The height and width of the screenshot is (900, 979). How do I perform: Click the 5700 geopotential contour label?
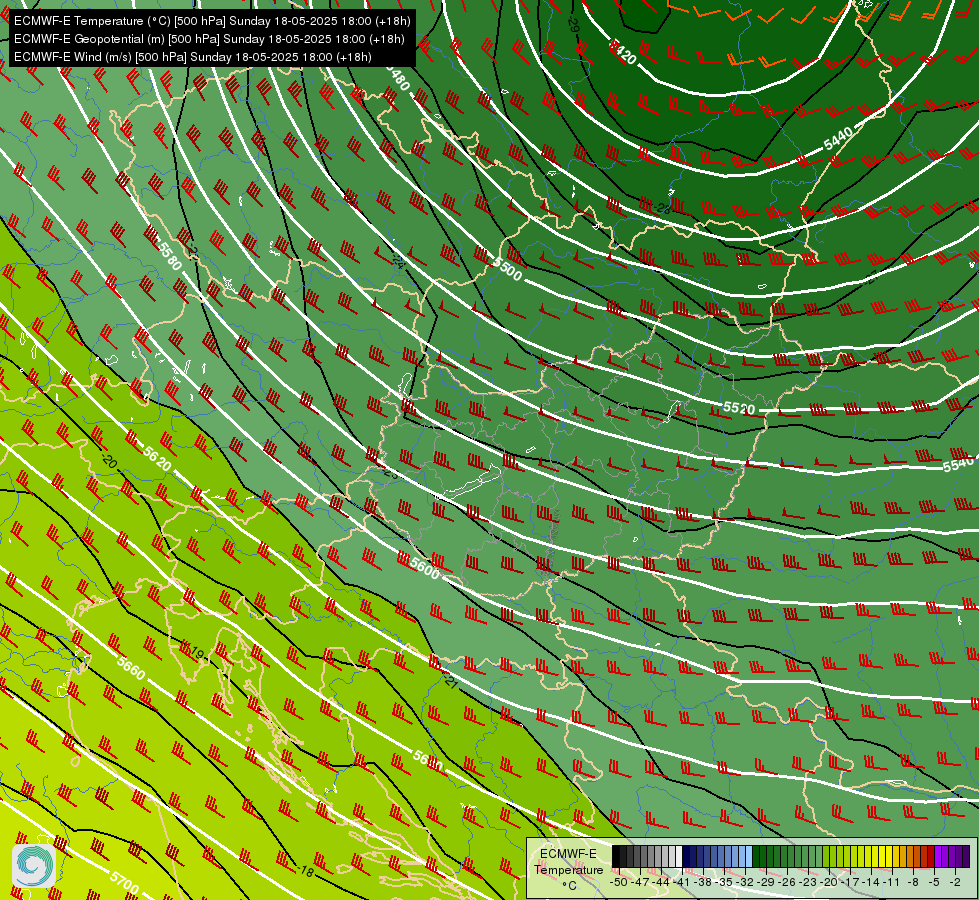[124, 881]
